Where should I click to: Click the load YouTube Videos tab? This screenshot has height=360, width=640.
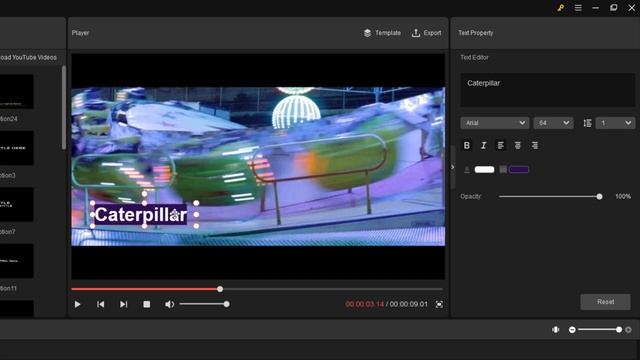[28, 58]
